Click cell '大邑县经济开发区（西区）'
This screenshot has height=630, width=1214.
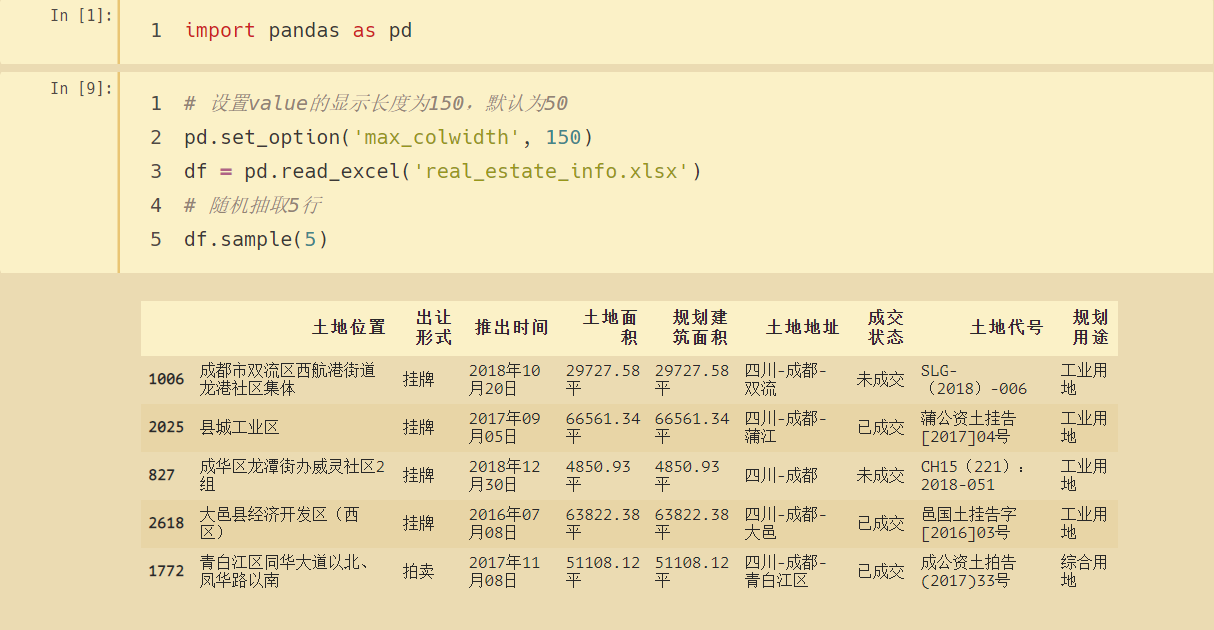[279, 523]
